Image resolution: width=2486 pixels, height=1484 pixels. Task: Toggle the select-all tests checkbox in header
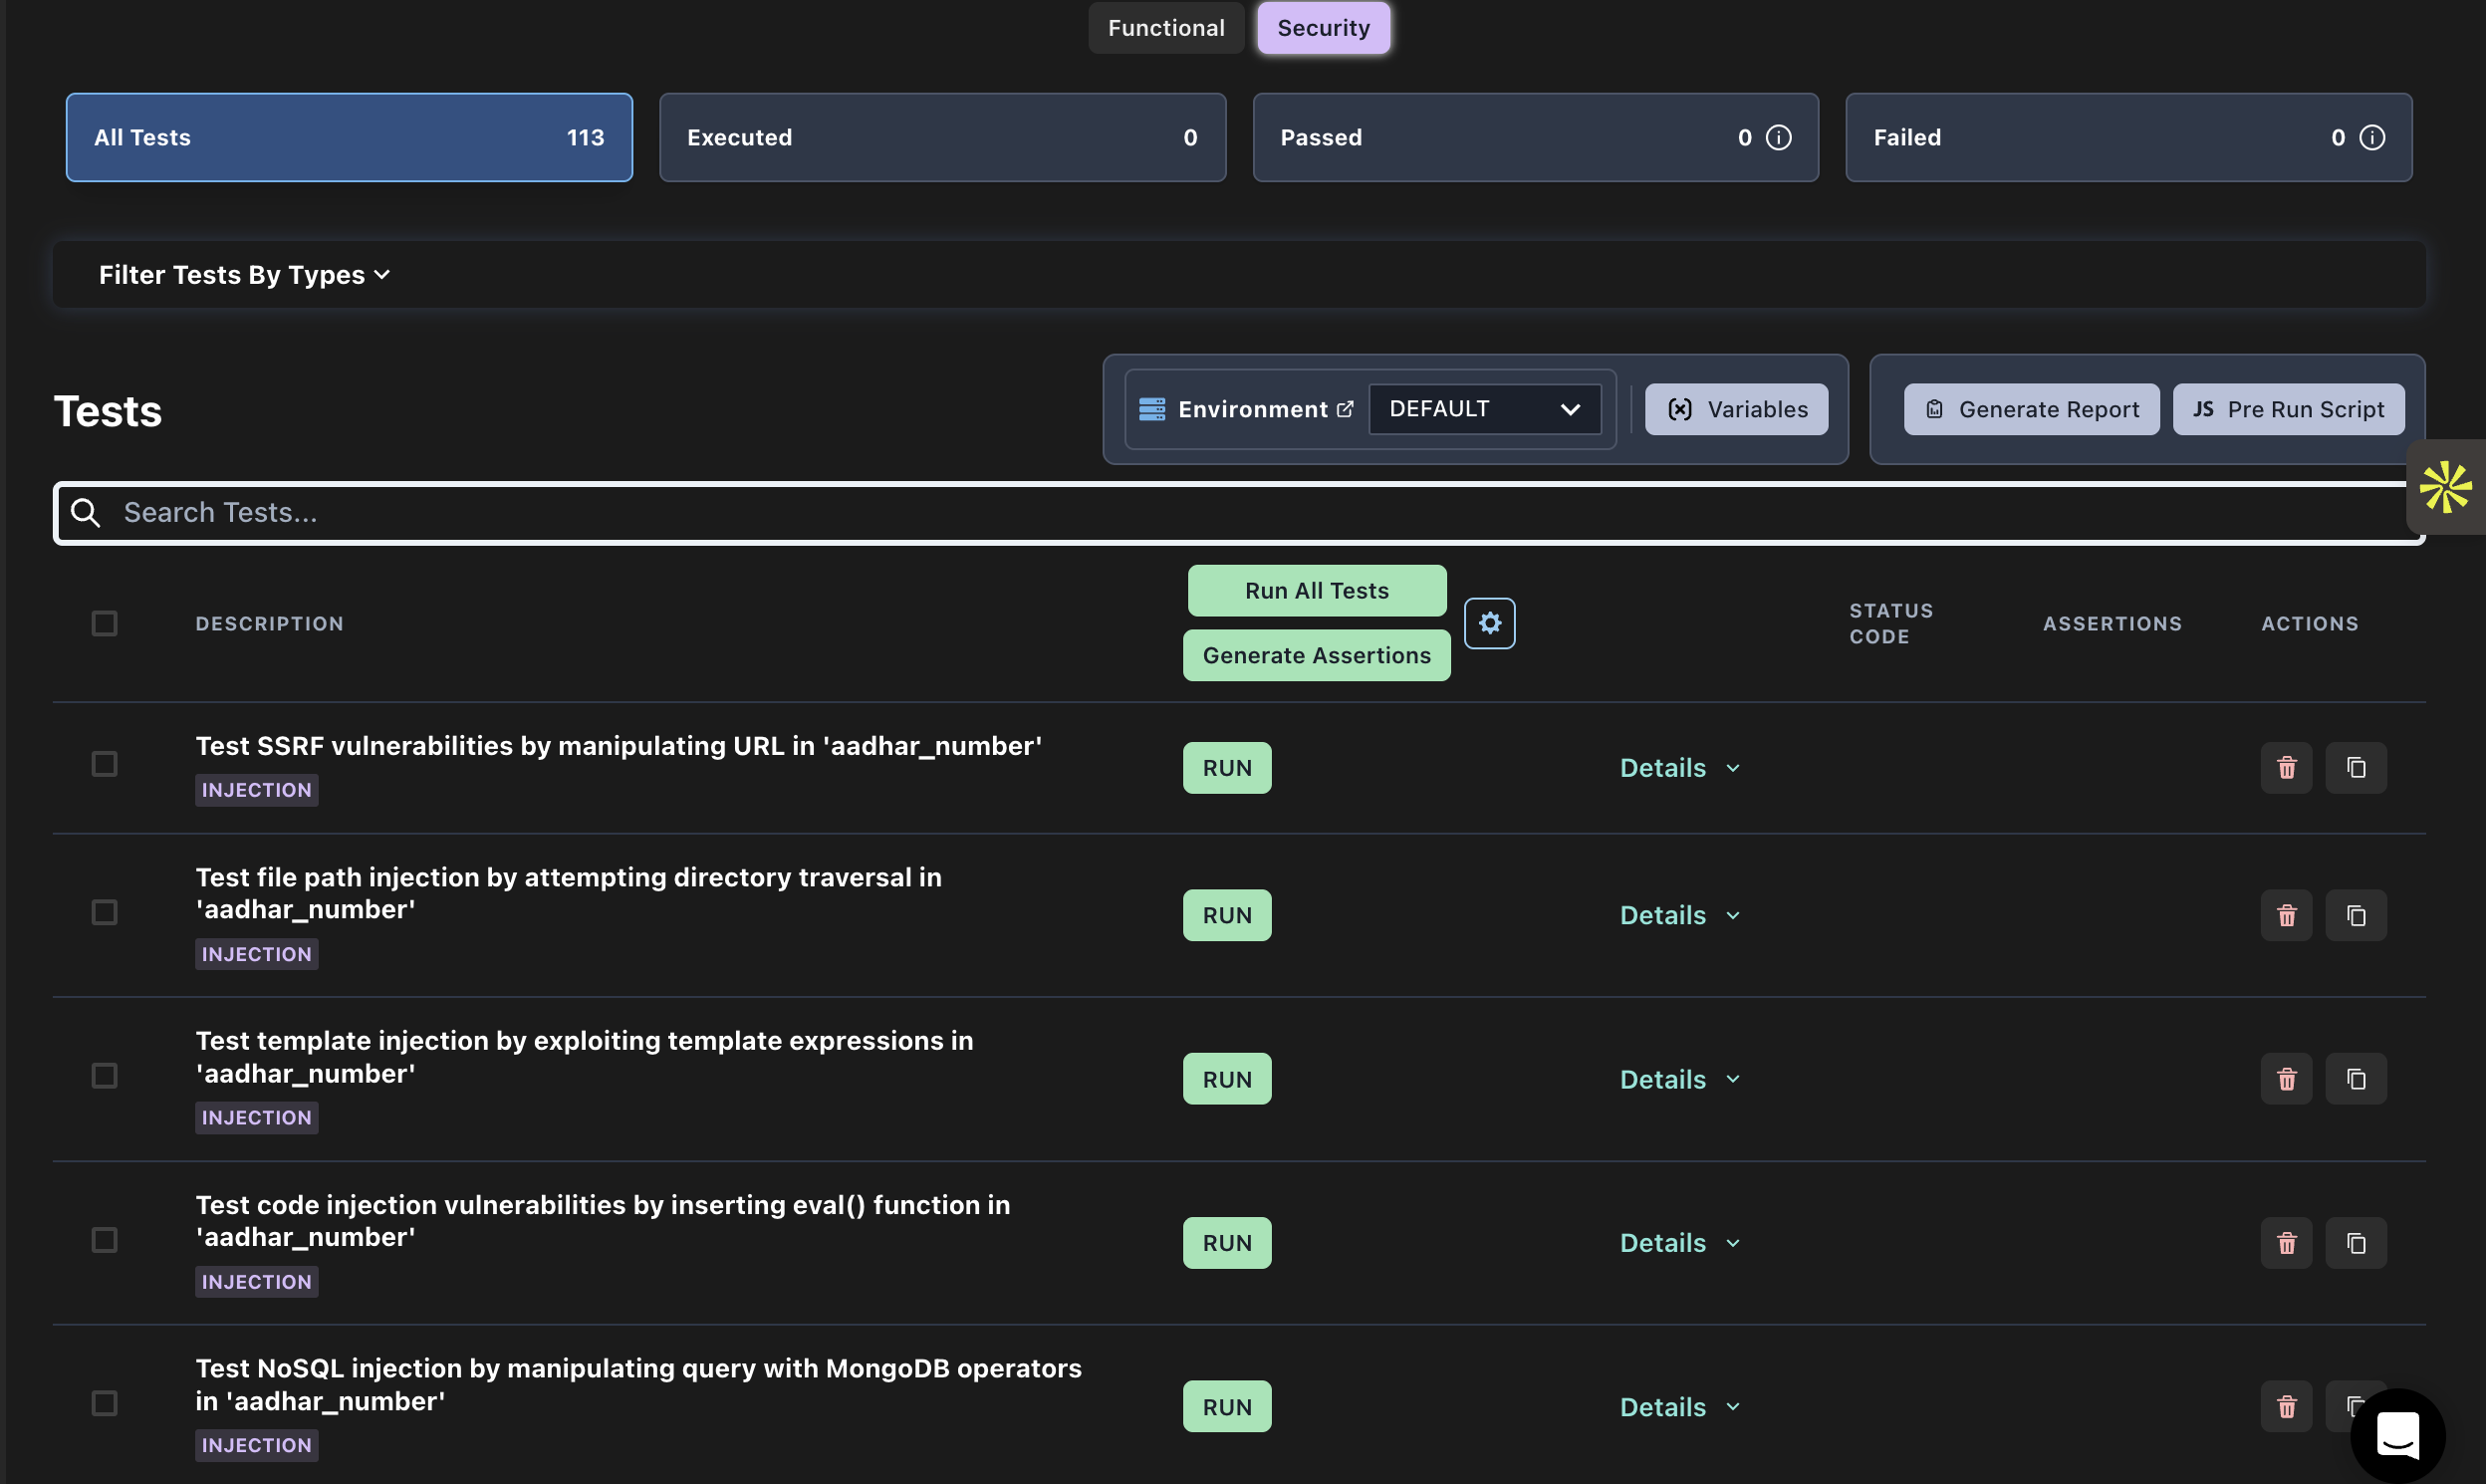click(x=104, y=623)
